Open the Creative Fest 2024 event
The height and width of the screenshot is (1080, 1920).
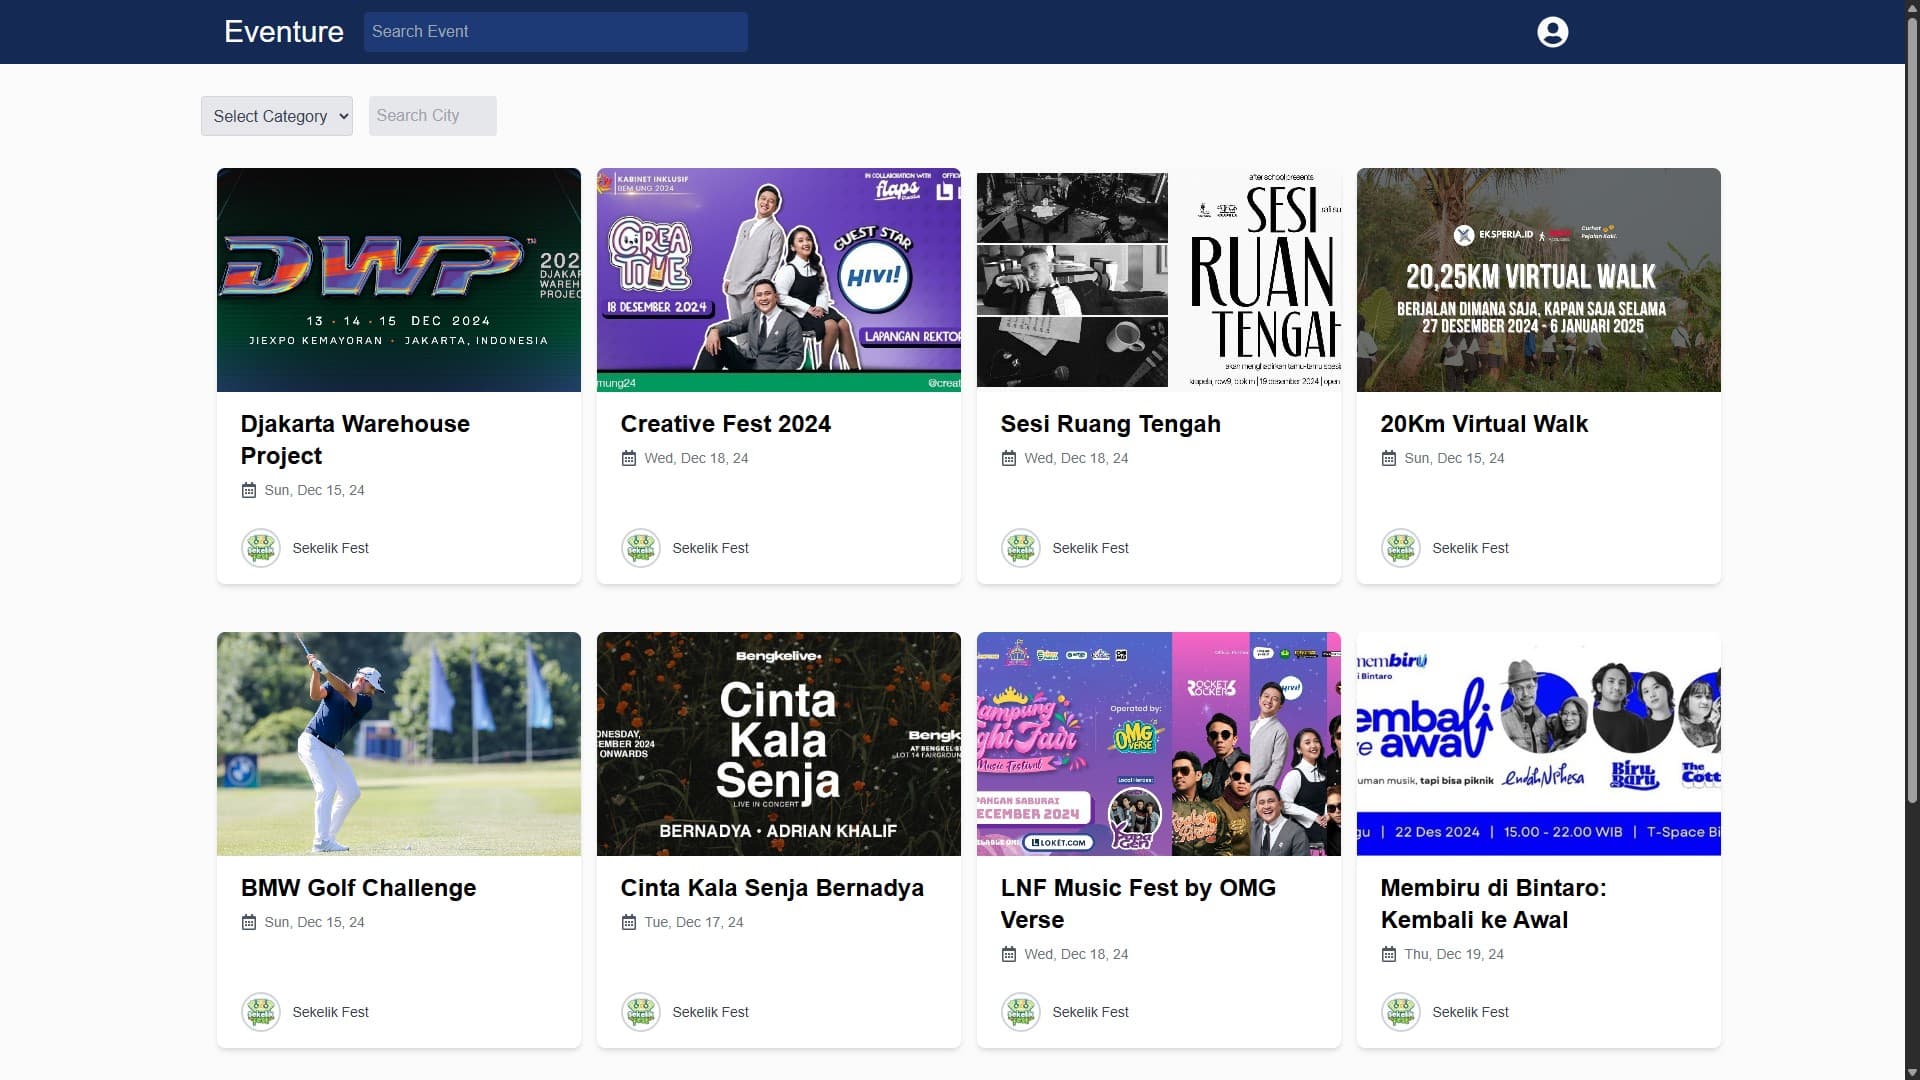point(725,424)
